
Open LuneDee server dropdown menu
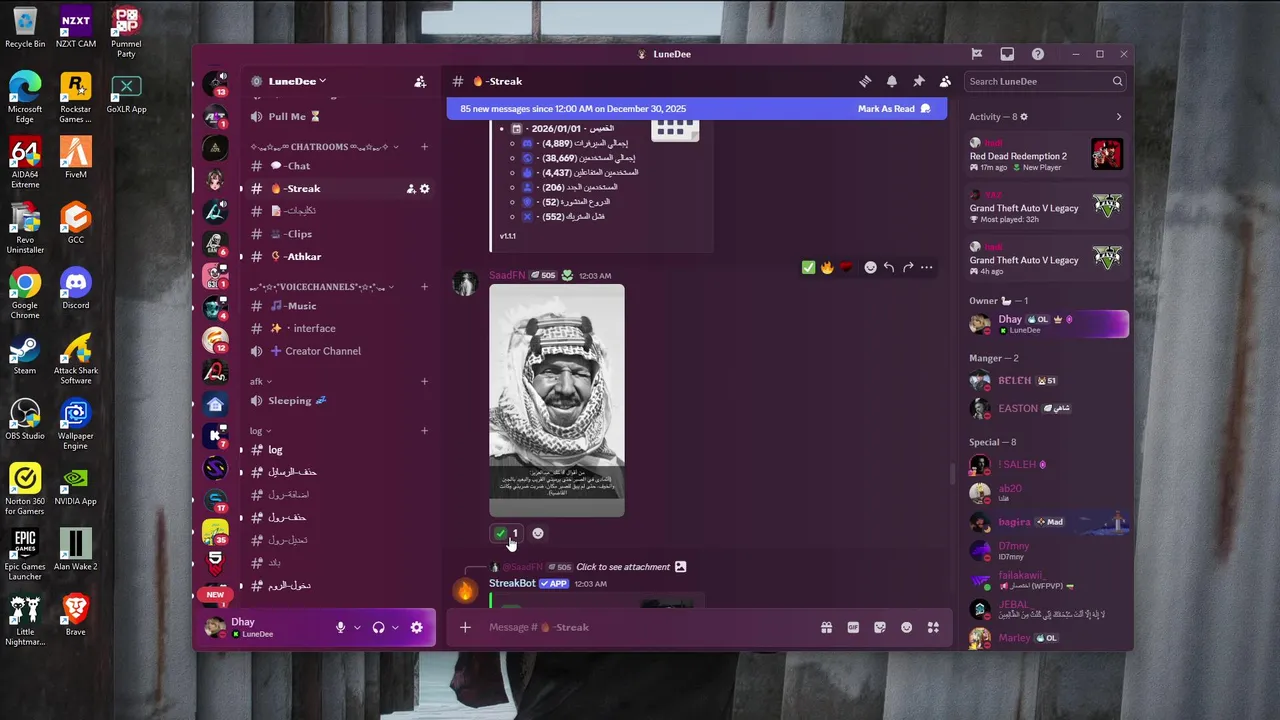point(297,82)
